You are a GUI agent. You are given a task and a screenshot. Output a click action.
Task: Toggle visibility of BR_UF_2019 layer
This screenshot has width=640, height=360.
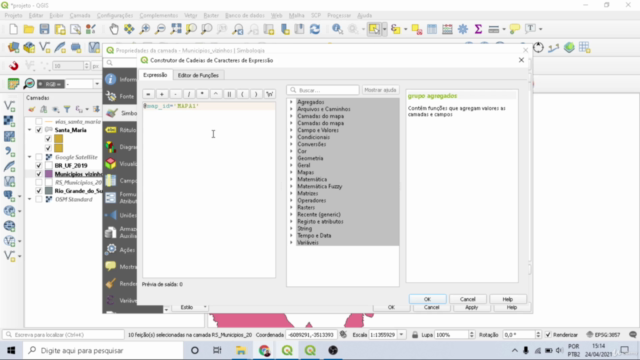click(39, 165)
